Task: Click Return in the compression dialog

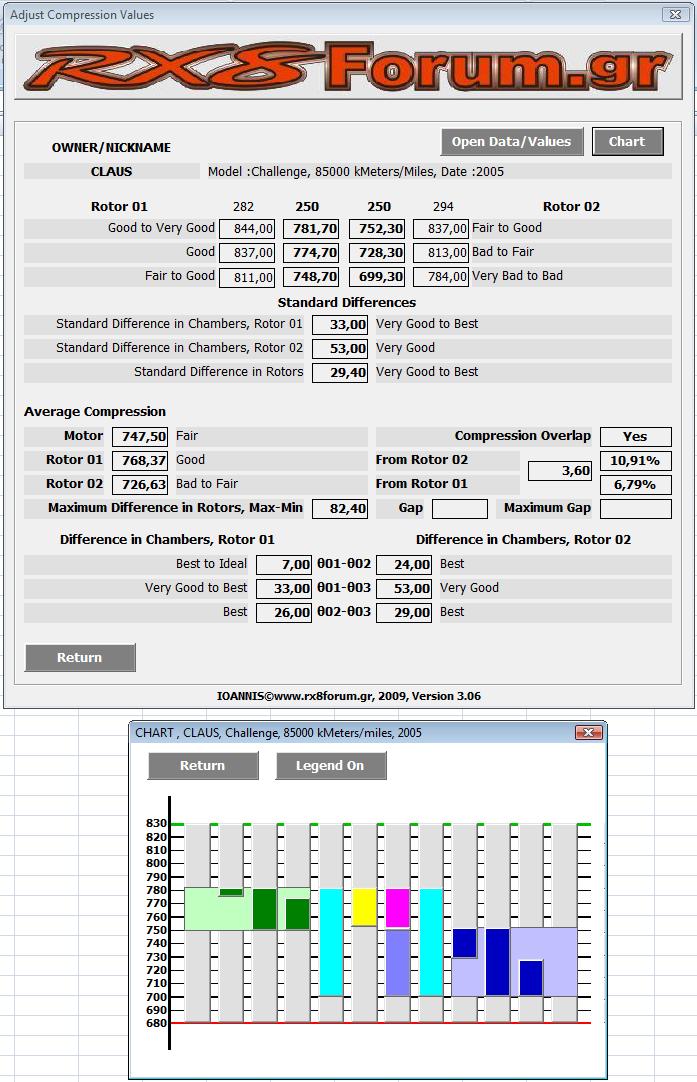Action: (x=79, y=658)
